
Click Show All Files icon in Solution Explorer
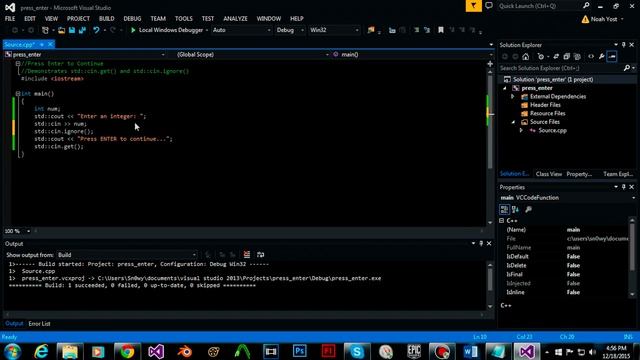pos(577,57)
